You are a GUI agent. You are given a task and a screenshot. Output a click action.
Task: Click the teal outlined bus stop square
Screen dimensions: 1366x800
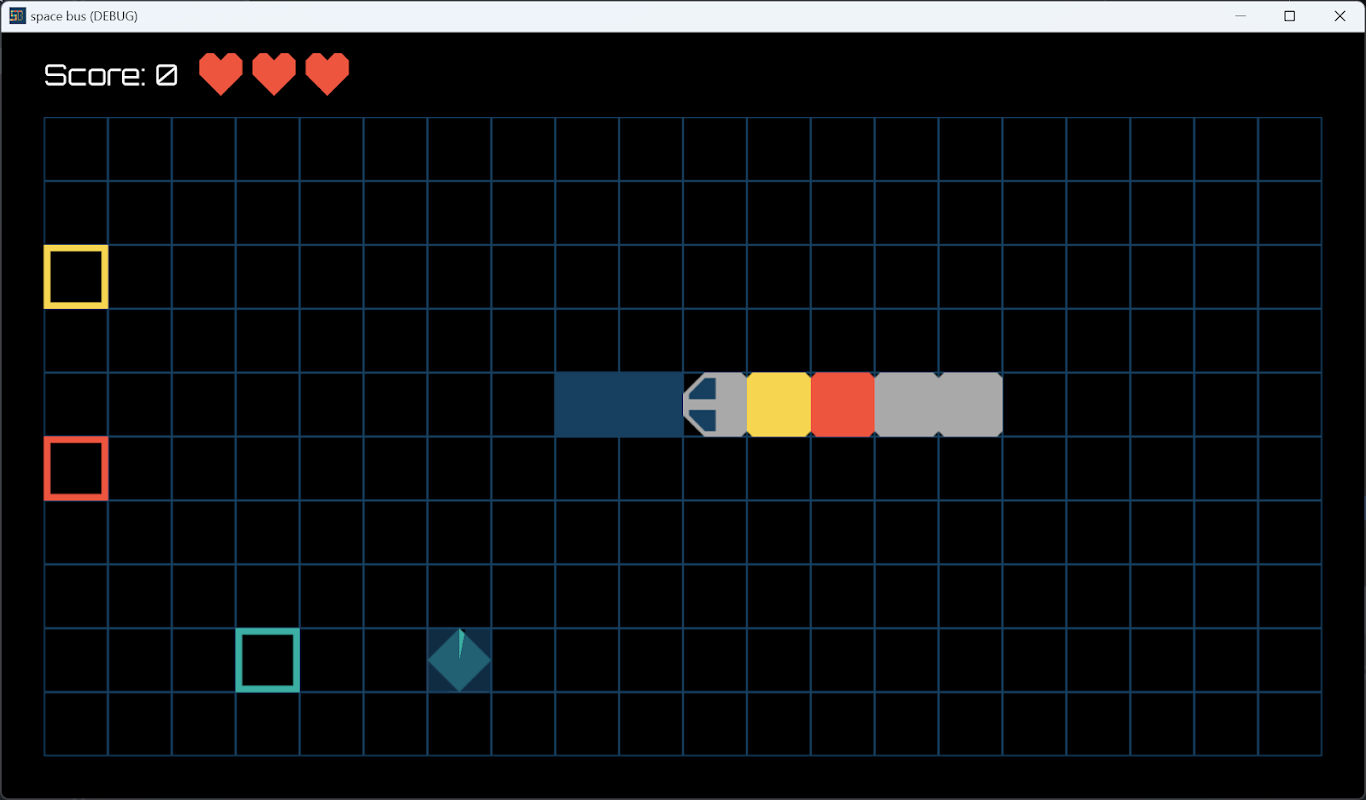[268, 660]
